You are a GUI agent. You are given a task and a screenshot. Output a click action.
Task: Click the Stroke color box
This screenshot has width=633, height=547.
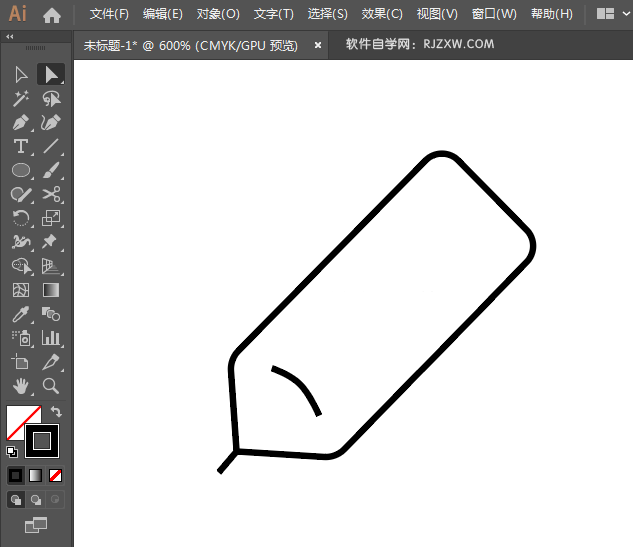(x=42, y=441)
